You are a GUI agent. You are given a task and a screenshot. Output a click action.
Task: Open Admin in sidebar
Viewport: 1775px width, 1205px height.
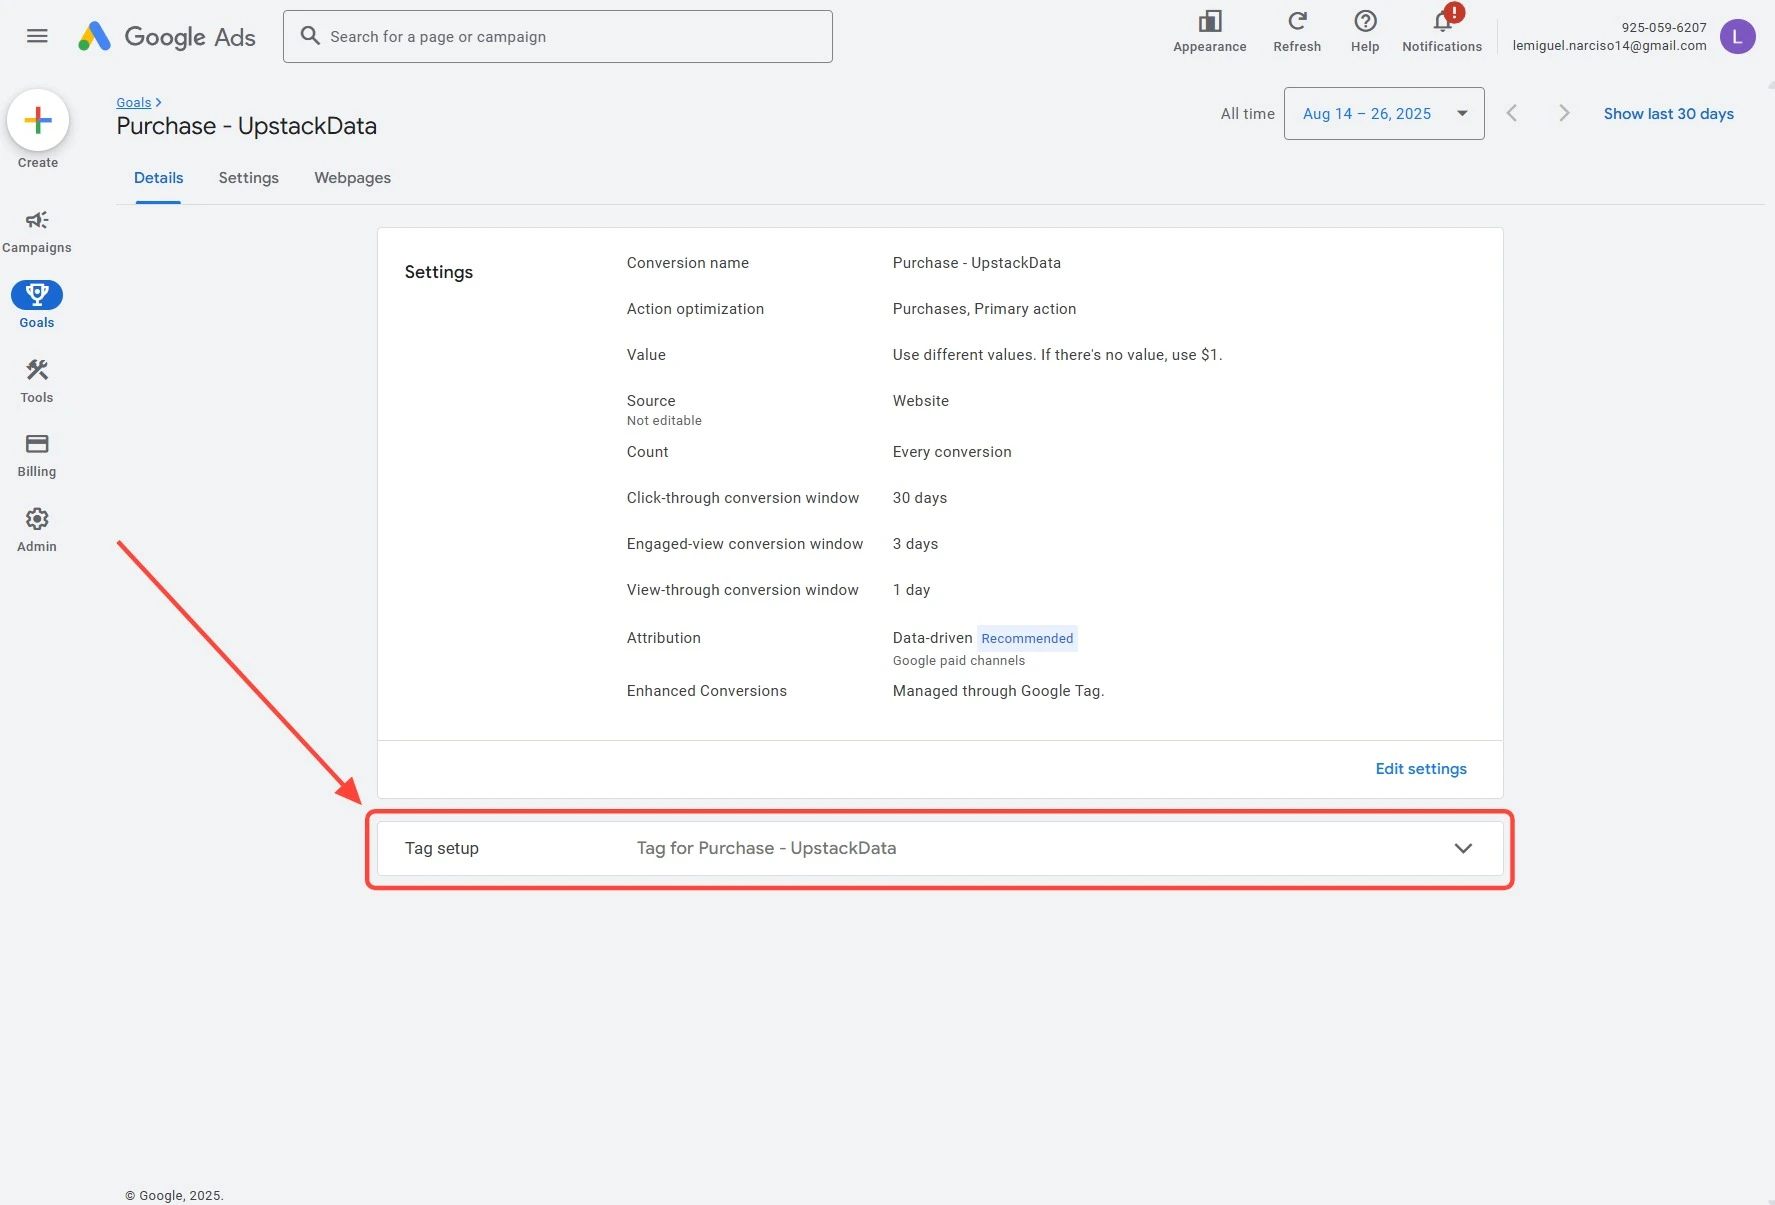pyautogui.click(x=37, y=530)
